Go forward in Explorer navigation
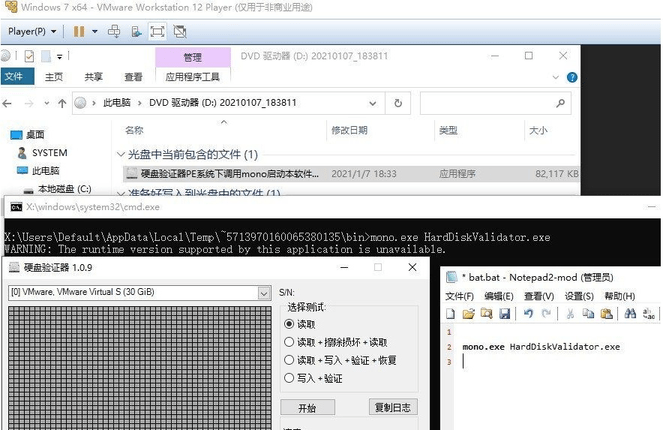This screenshot has height=430, width=663. pos(29,103)
